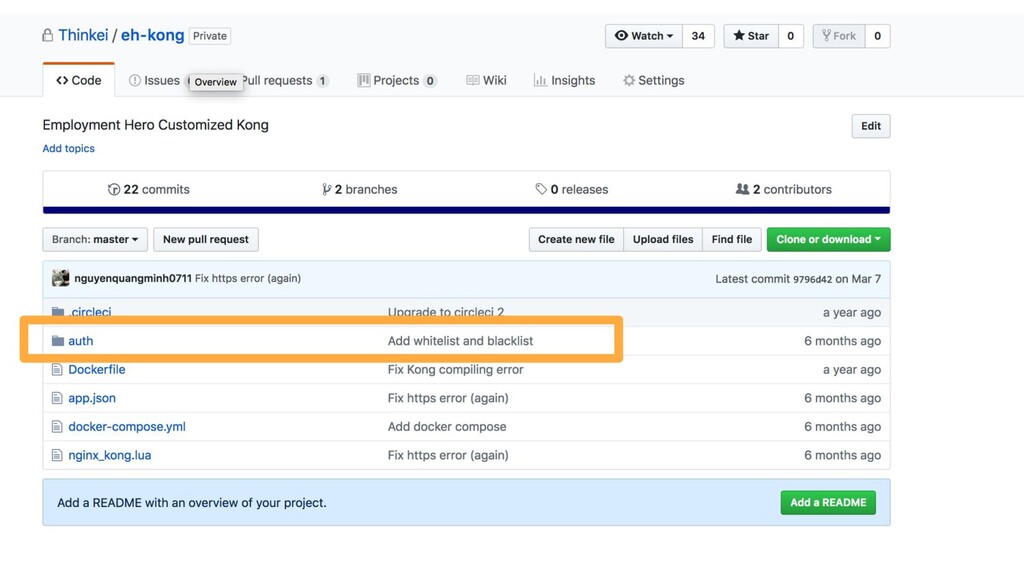Click the contributors people icon
The image size is (1024, 576).
[x=743, y=189]
